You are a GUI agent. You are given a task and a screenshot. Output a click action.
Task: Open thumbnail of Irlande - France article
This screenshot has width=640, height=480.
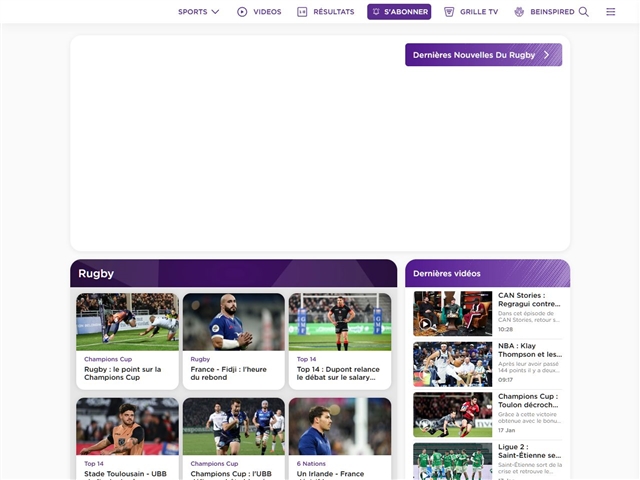340,426
